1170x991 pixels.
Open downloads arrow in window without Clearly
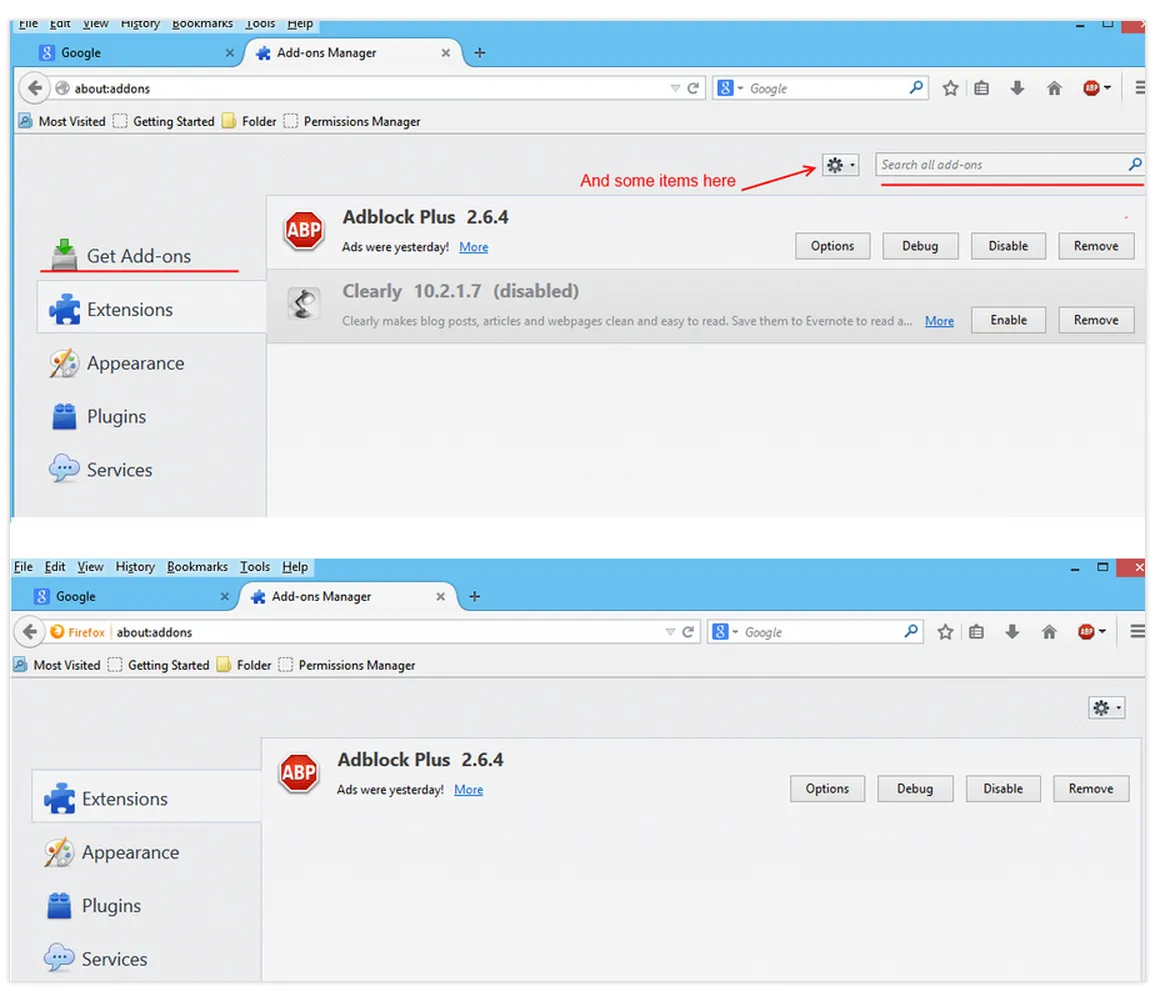pos(1012,632)
